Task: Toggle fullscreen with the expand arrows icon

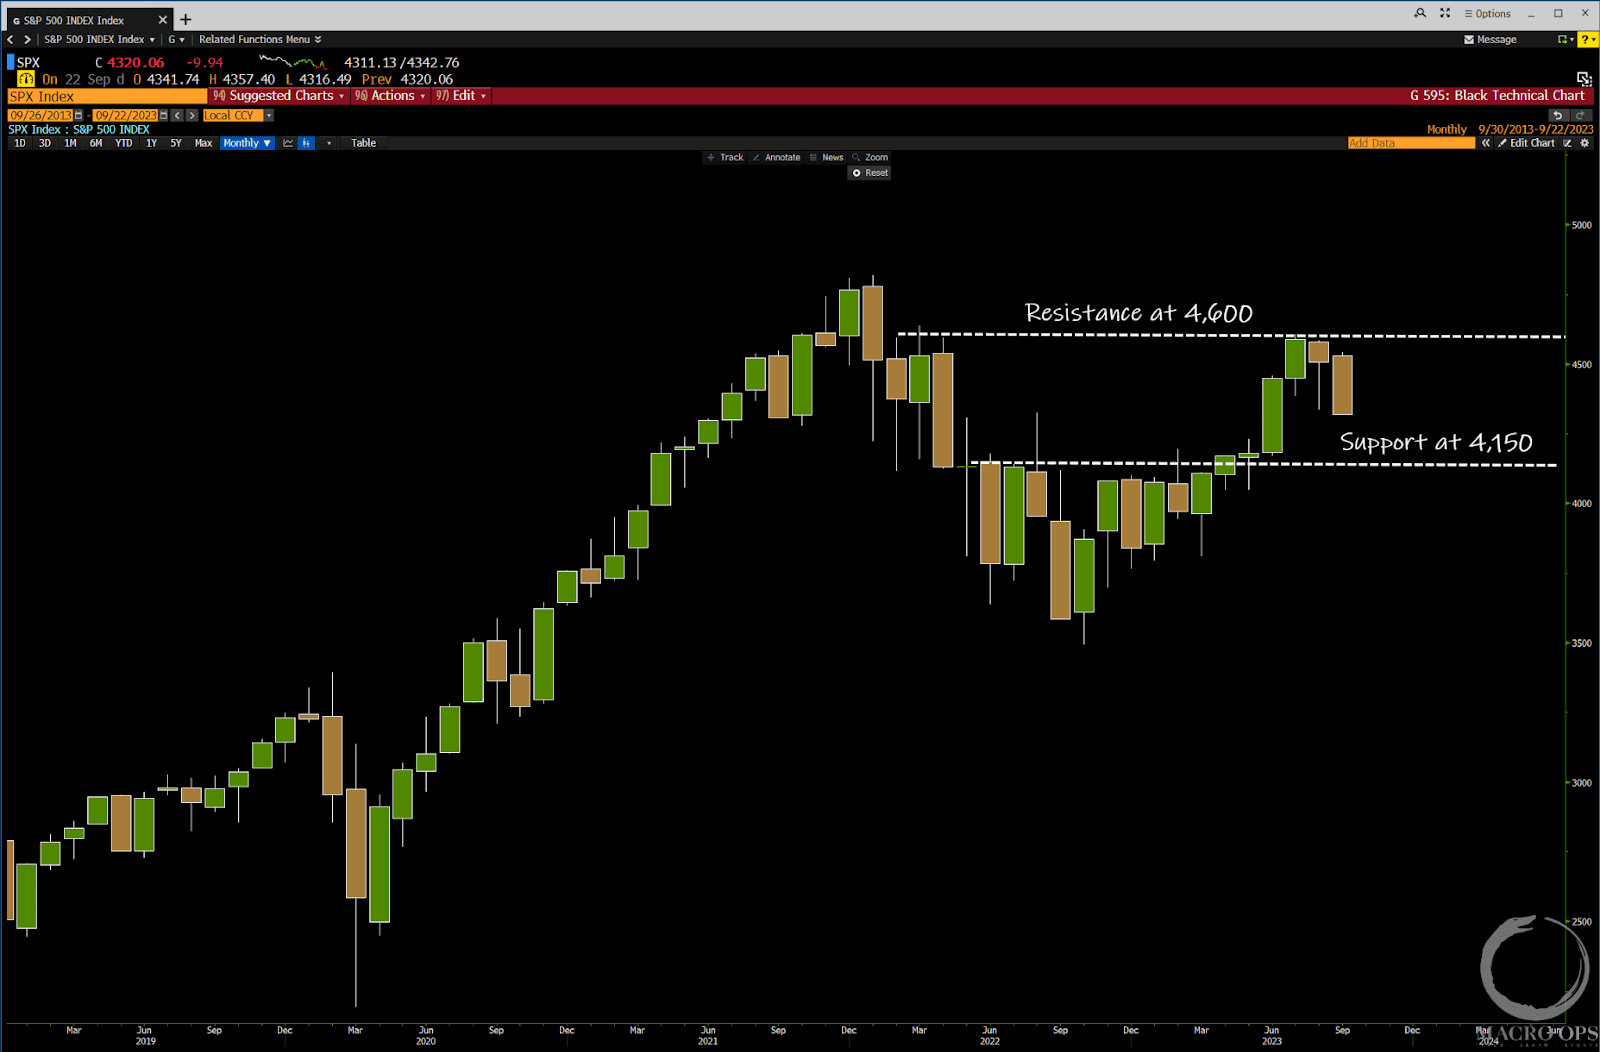Action: coord(1445,13)
